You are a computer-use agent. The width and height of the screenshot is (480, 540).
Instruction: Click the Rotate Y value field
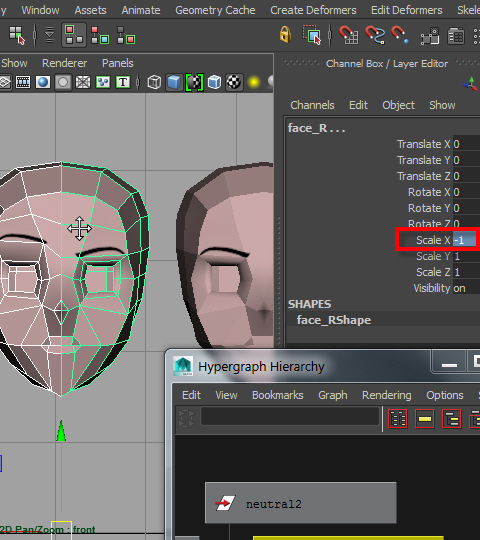[466, 208]
